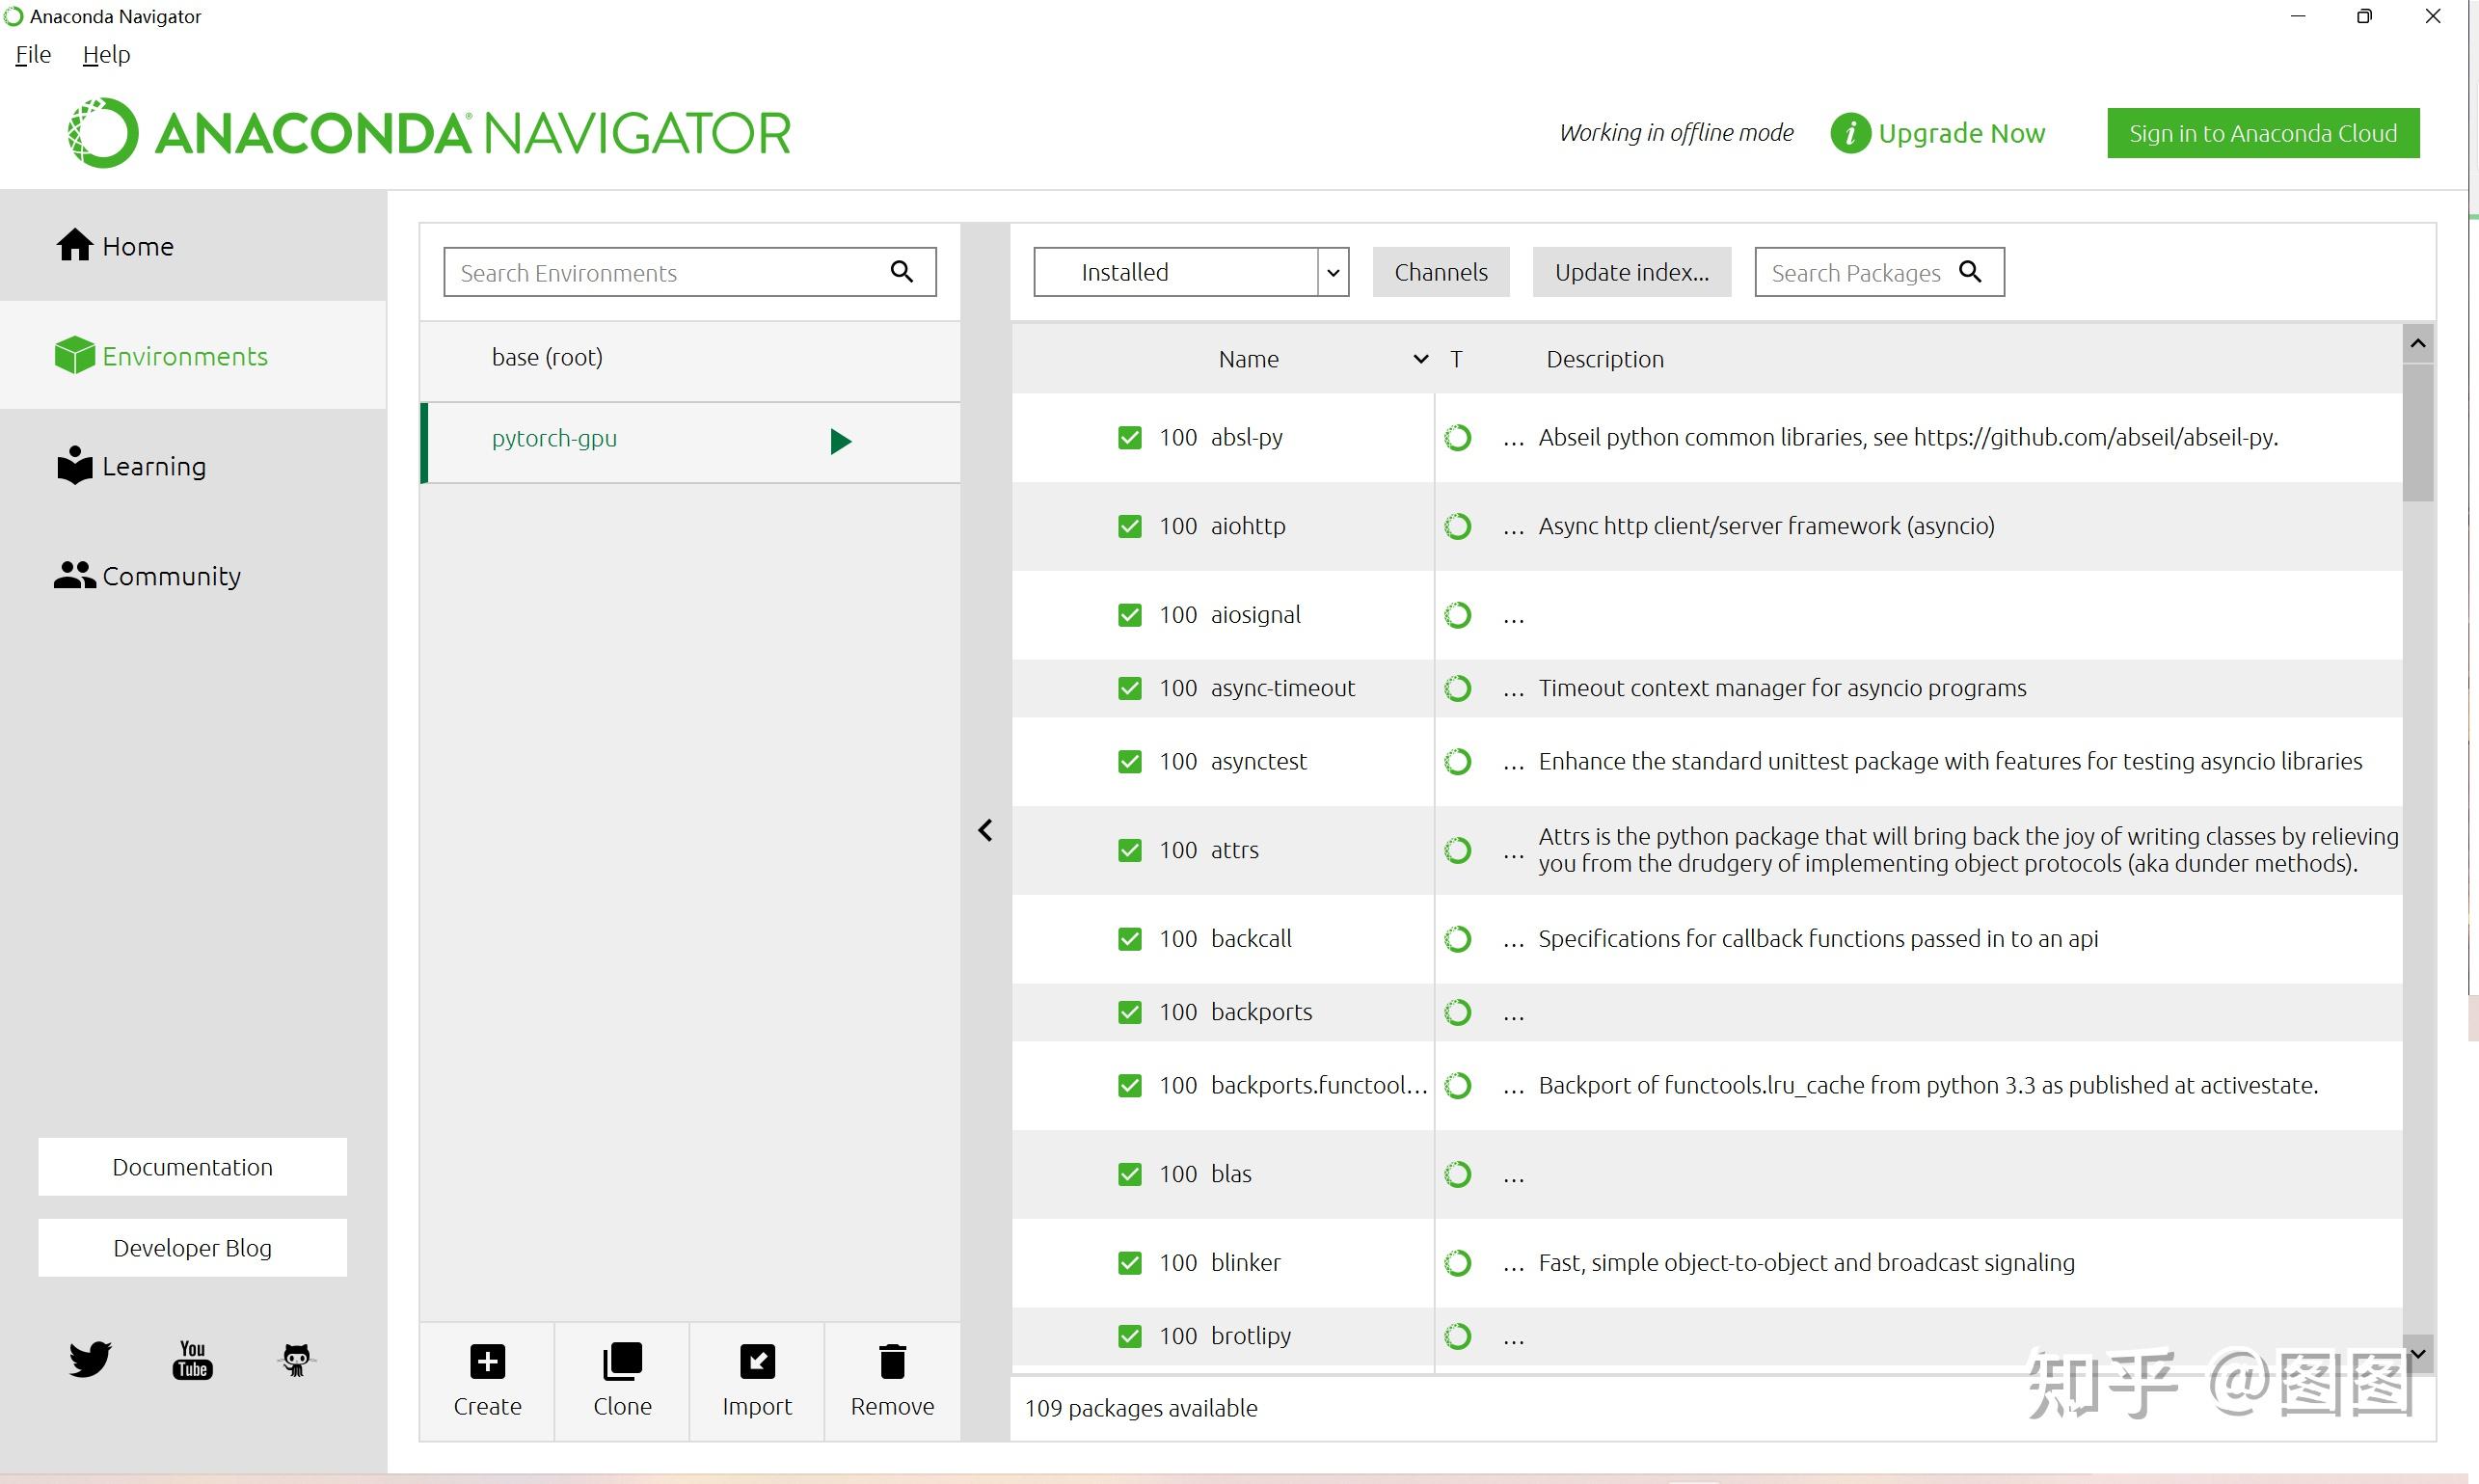The height and width of the screenshot is (1484, 2479).
Task: Click the Clone environment icon
Action: click(622, 1361)
